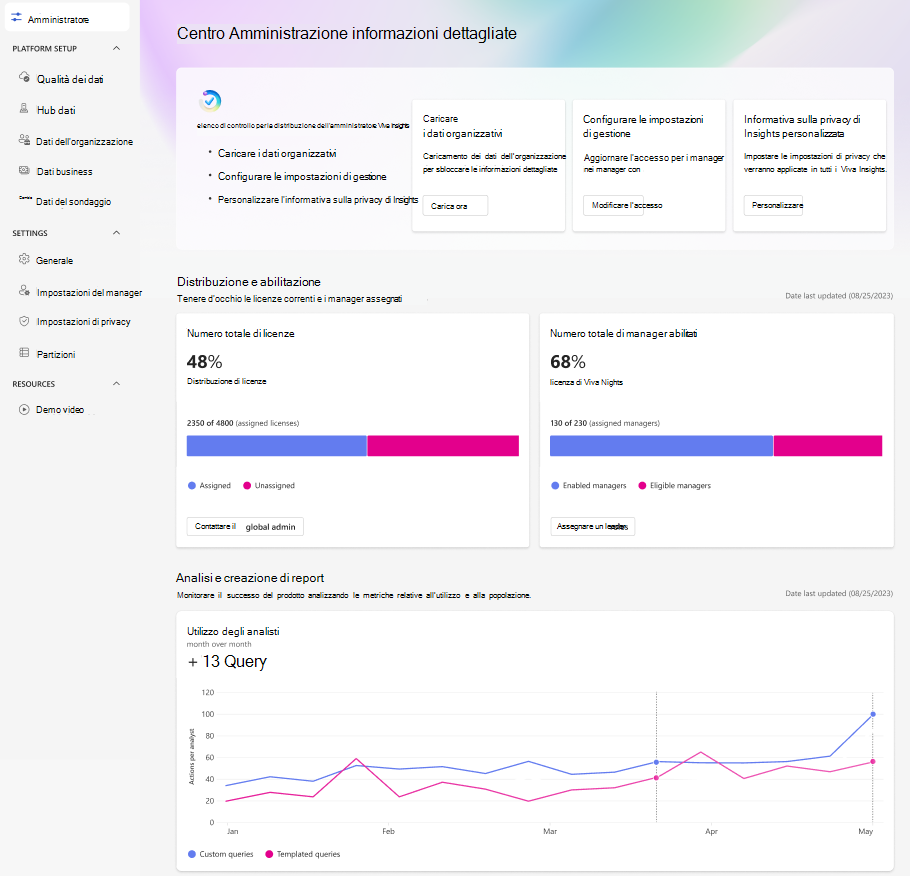Click the blue Enabled managers bar segment
This screenshot has height=876, width=910.
point(661,446)
